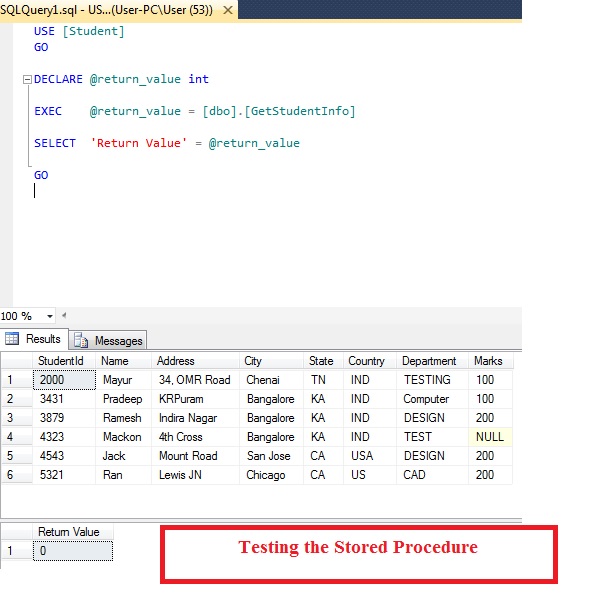Screen dimensions: 606x595
Task: Select row header 1 for Mayur
Action: (17, 380)
